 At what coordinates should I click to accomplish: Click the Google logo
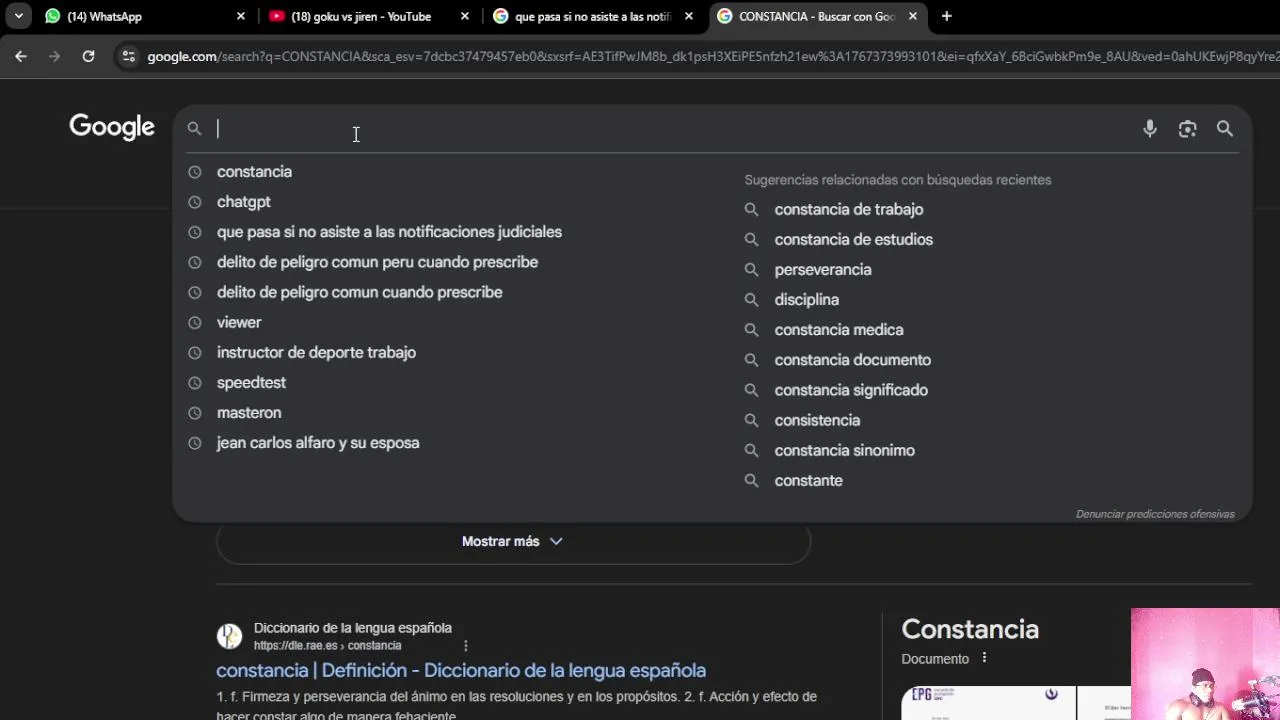[x=112, y=127]
